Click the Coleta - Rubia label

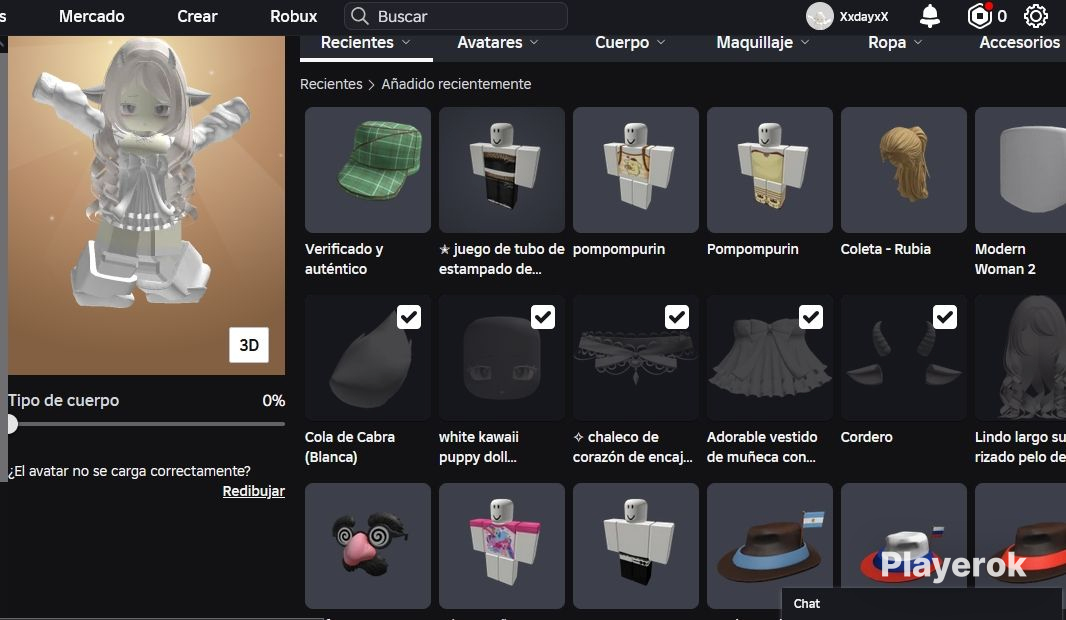pos(886,249)
